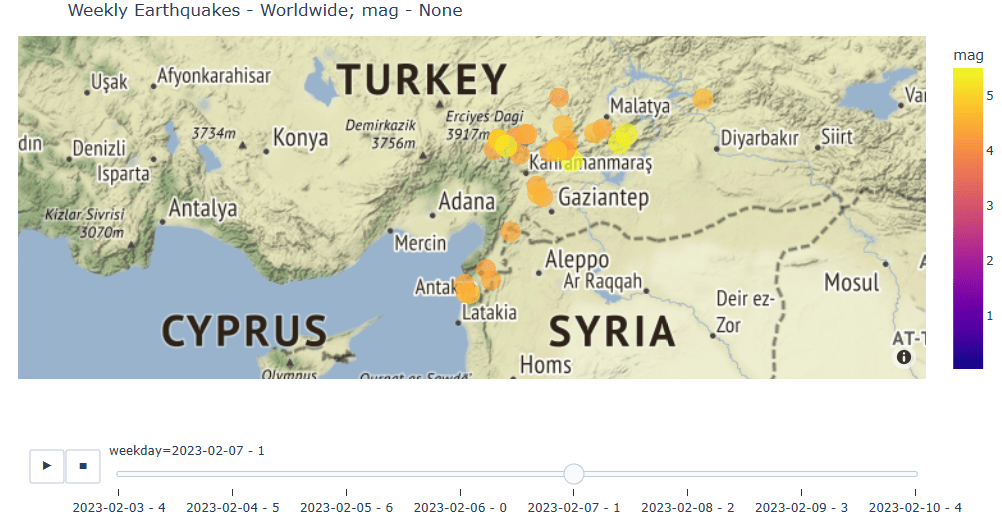This screenshot has height=524, width=1002.
Task: Click the Antalya city label
Action: (x=203, y=208)
